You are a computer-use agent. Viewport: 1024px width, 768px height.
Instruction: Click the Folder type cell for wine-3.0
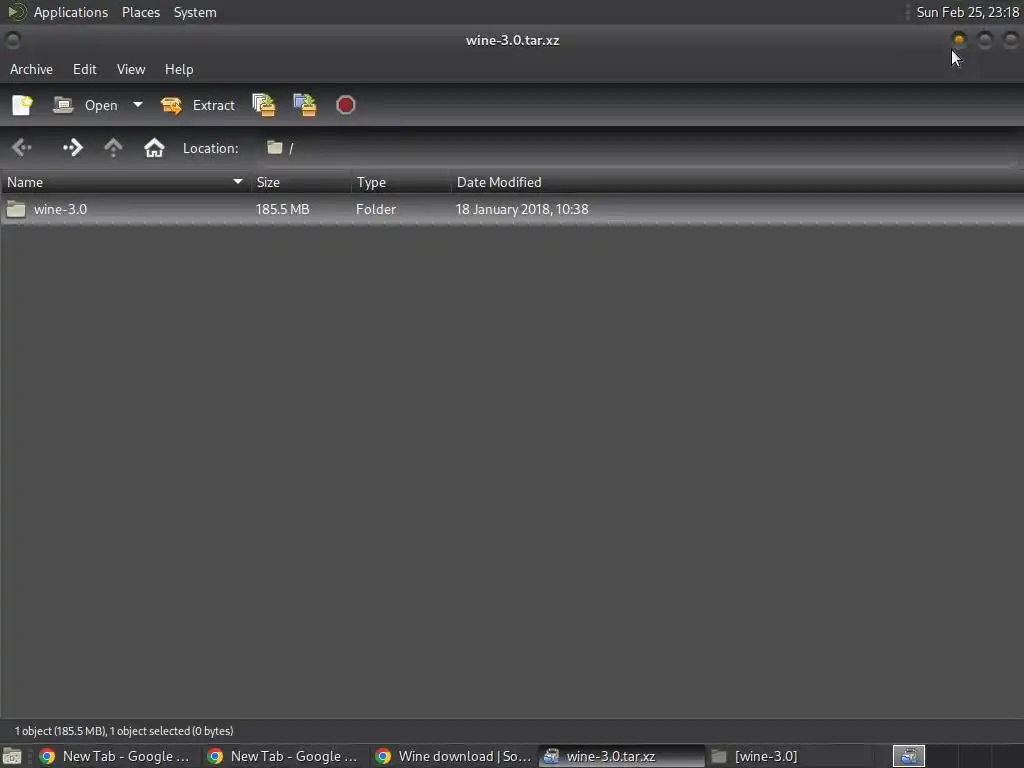[x=376, y=210]
